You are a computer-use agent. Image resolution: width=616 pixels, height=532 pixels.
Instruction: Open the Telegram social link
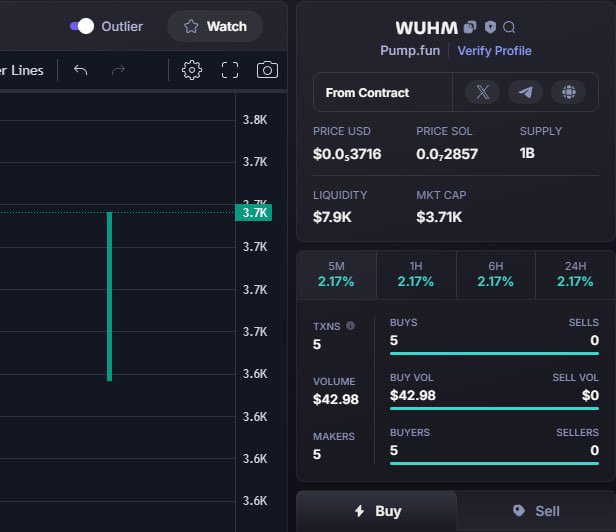point(526,92)
